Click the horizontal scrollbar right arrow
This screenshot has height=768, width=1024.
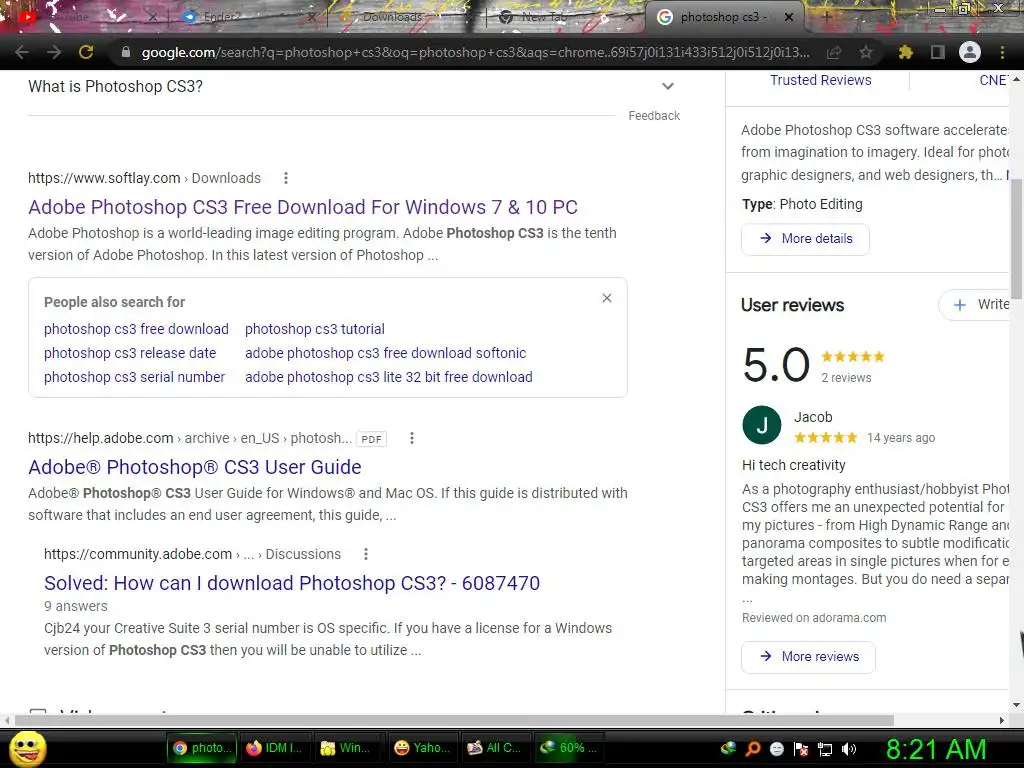point(1001,720)
